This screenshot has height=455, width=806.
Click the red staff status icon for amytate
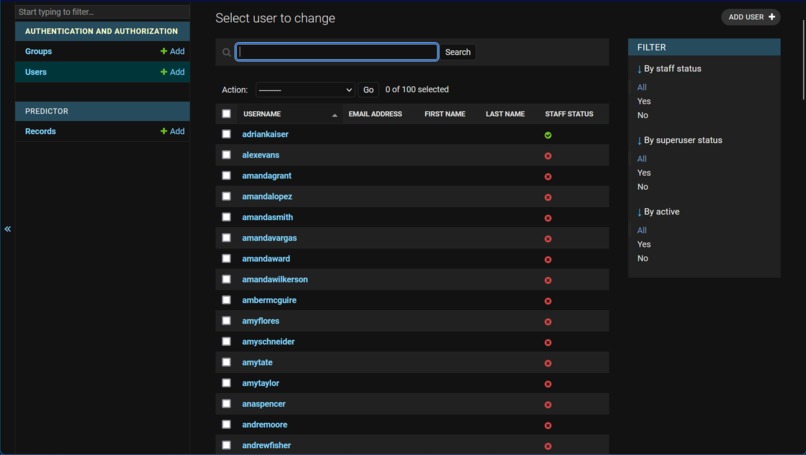(548, 363)
